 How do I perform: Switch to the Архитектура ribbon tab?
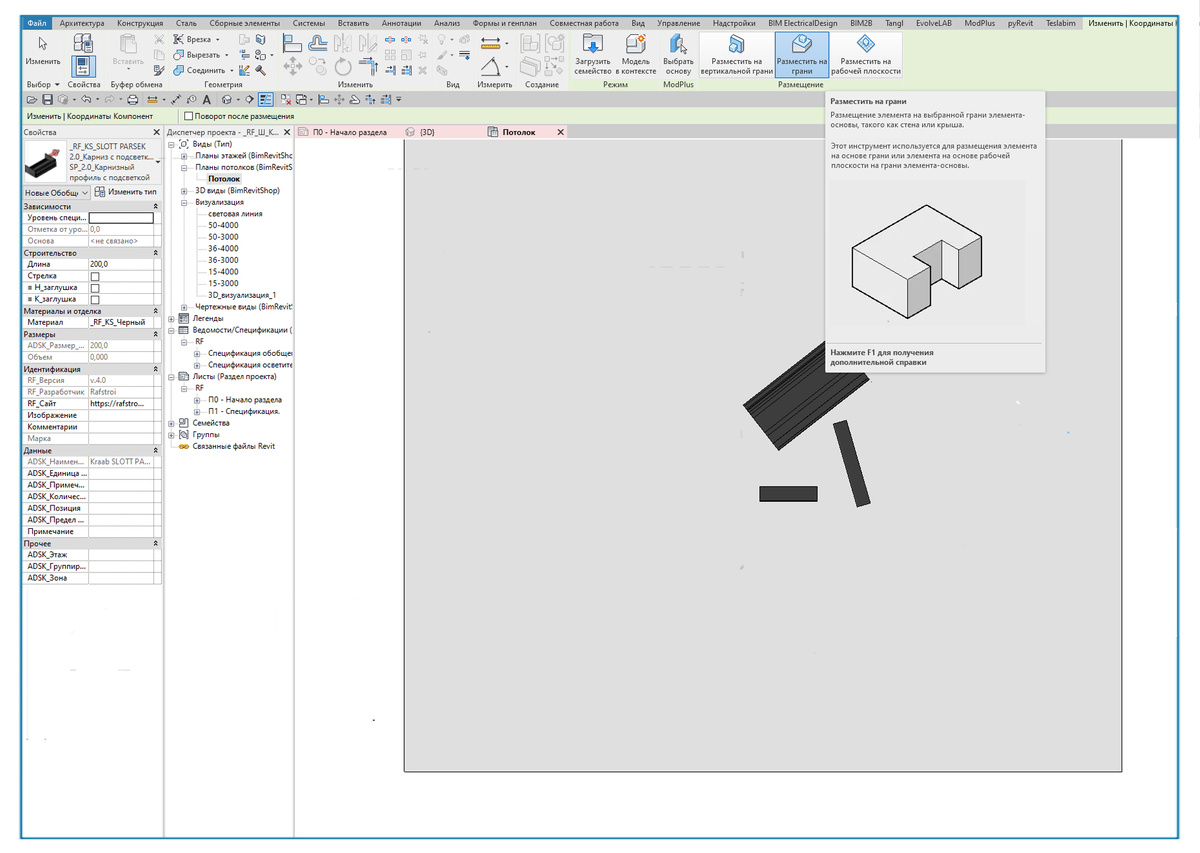[82, 22]
